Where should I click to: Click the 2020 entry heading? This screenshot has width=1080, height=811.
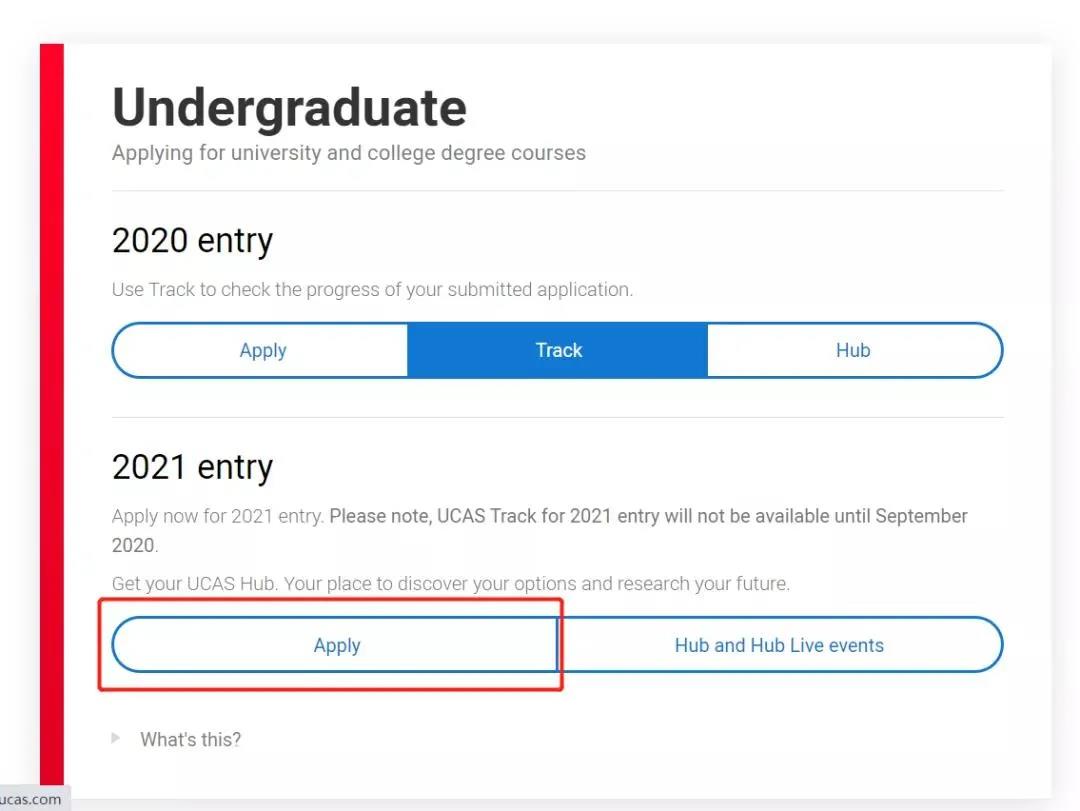(192, 241)
